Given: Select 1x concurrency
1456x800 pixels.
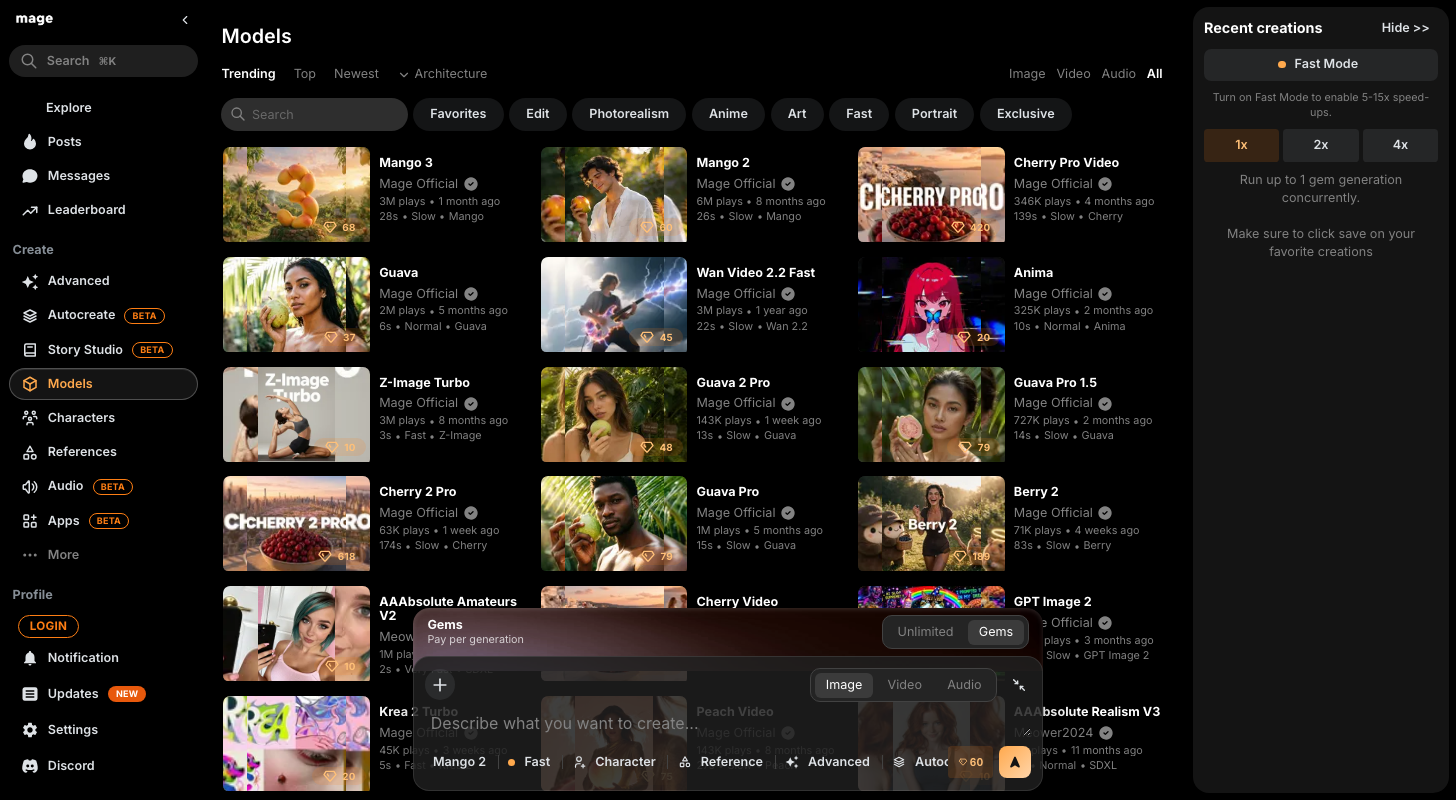Looking at the screenshot, I should [1241, 145].
